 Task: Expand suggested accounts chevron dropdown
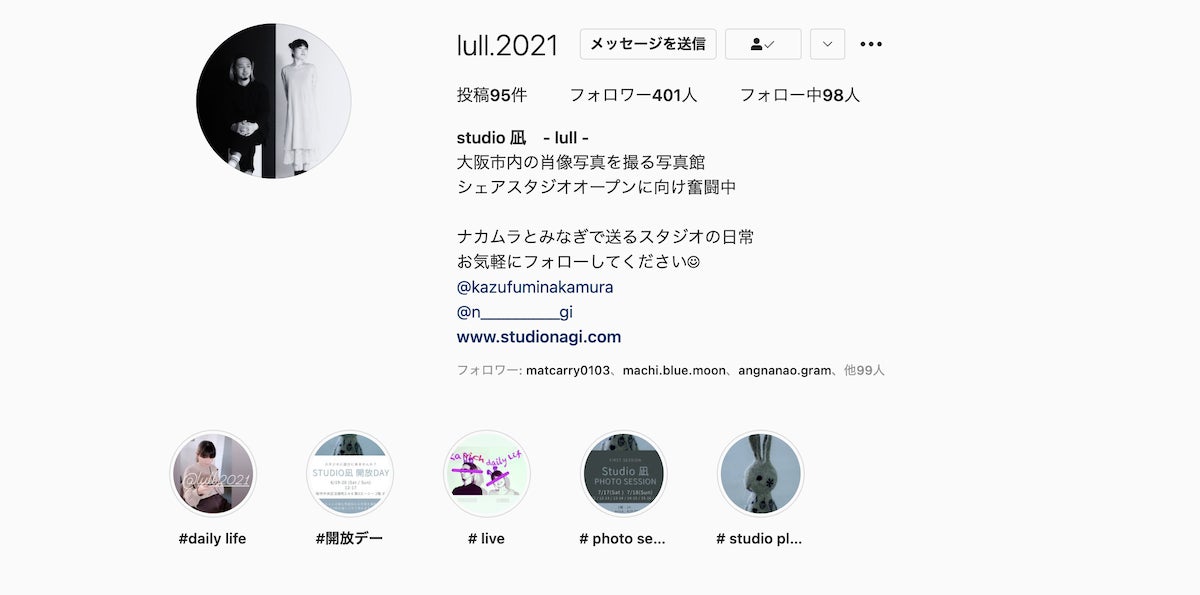(x=827, y=44)
